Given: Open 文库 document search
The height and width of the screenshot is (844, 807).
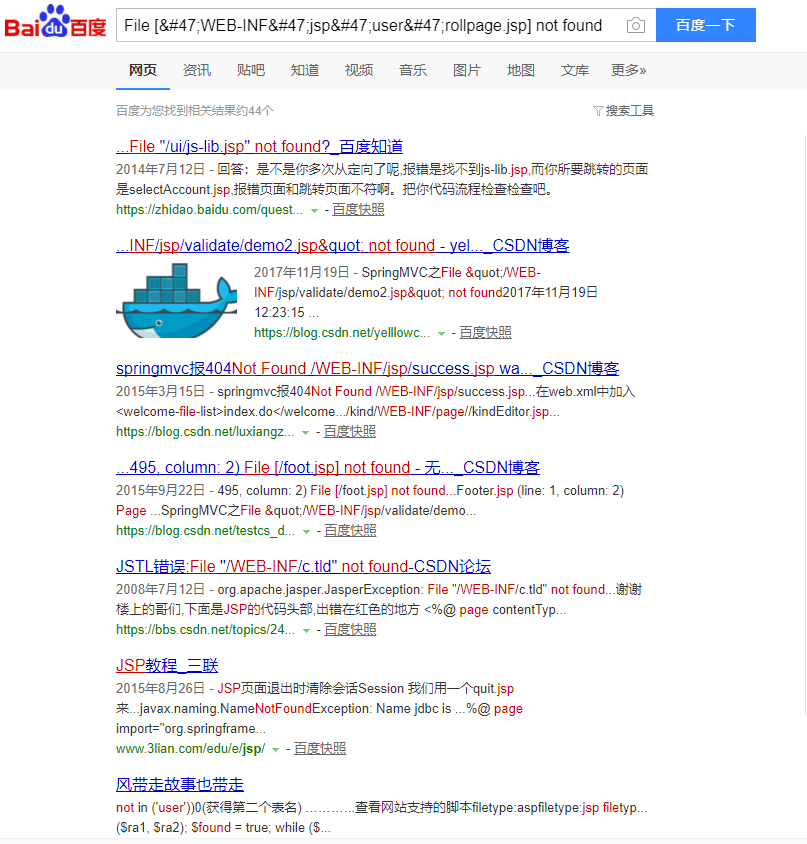Looking at the screenshot, I should (x=573, y=71).
